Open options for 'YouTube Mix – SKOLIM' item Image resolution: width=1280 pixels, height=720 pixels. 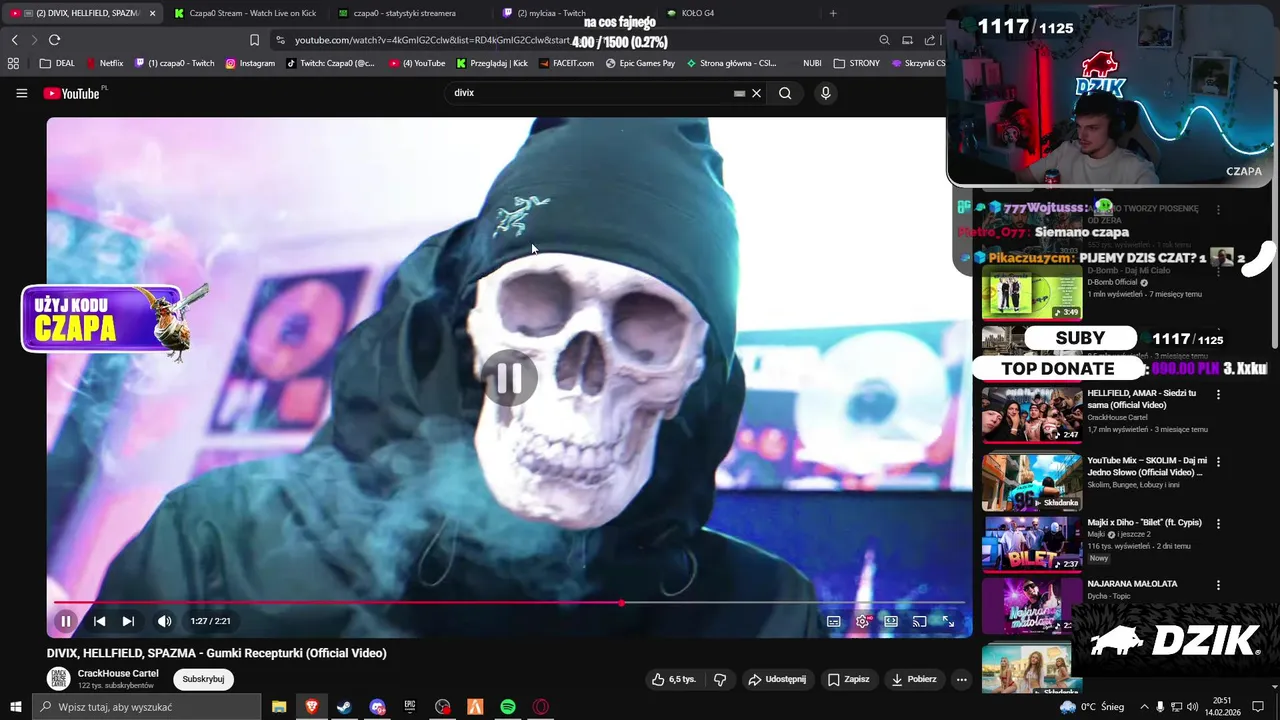(x=1218, y=462)
